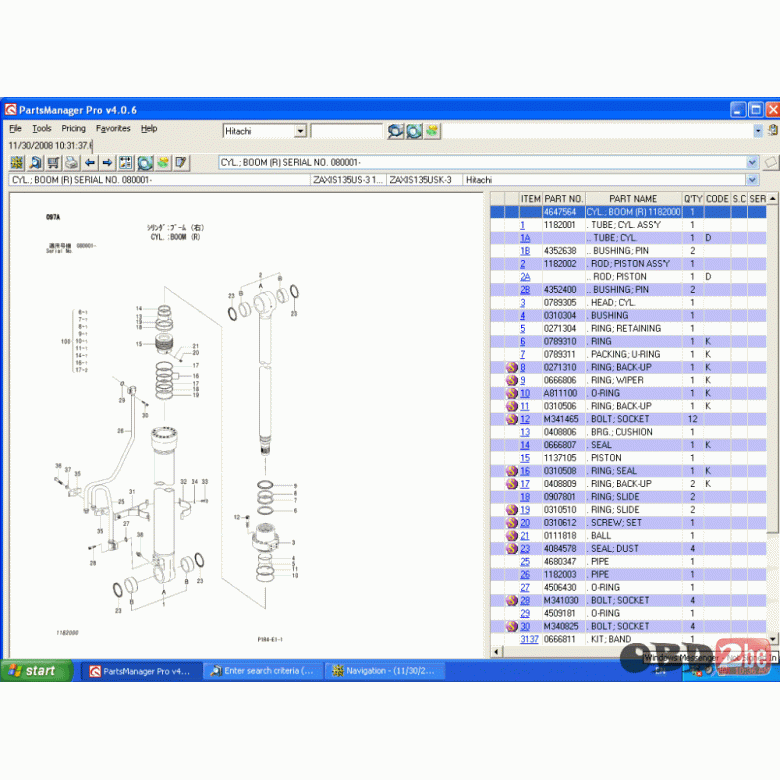Click the CODE column header

pyautogui.click(x=717, y=199)
